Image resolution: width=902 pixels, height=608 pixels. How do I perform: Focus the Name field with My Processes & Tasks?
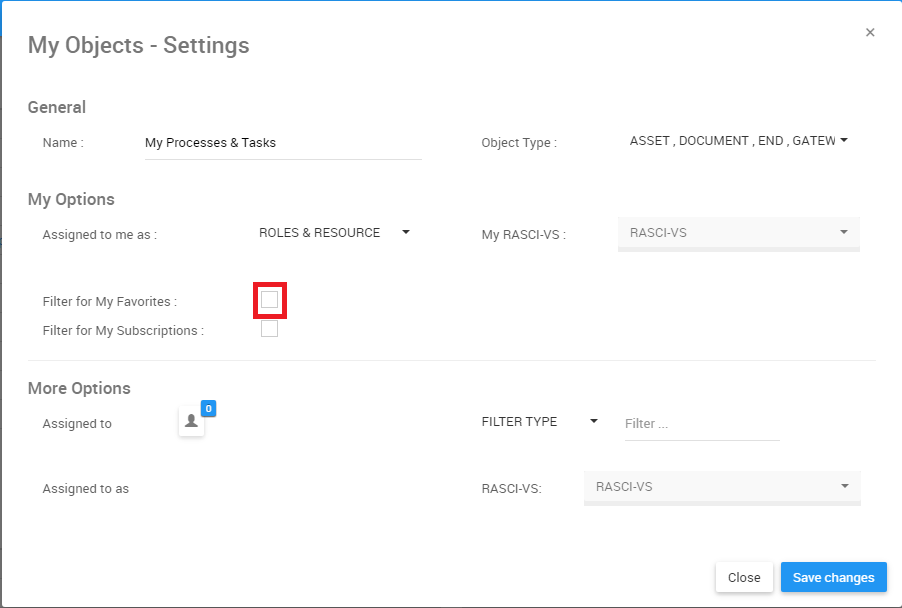tap(282, 143)
